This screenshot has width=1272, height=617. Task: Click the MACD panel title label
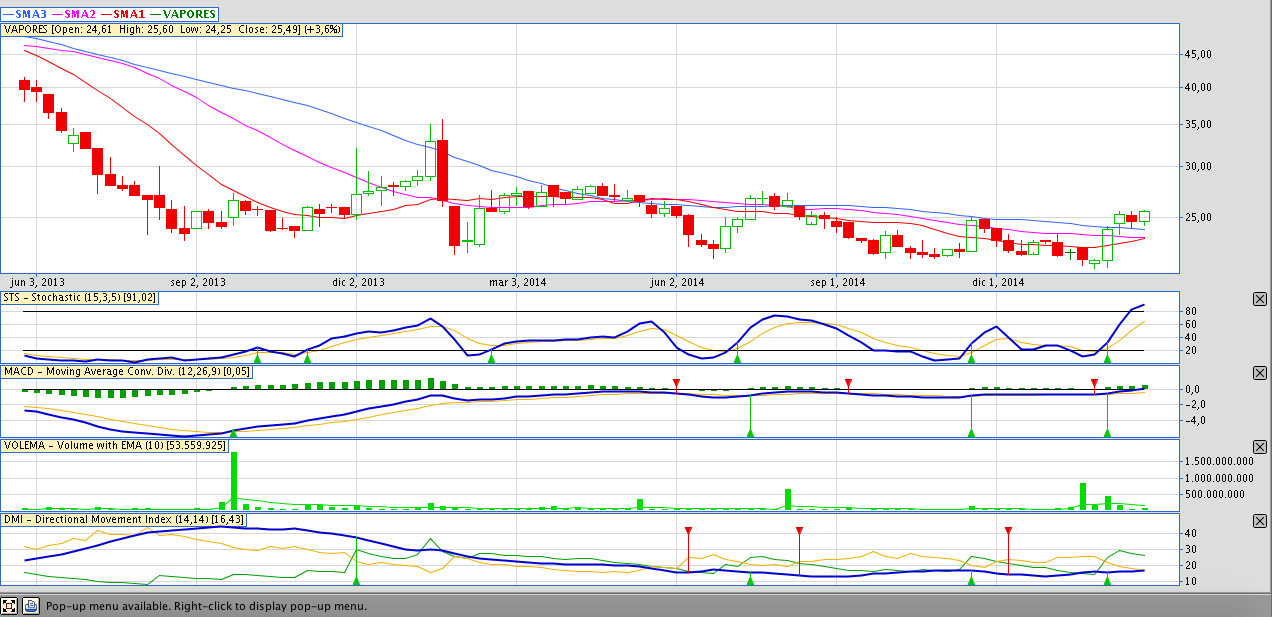coord(126,371)
